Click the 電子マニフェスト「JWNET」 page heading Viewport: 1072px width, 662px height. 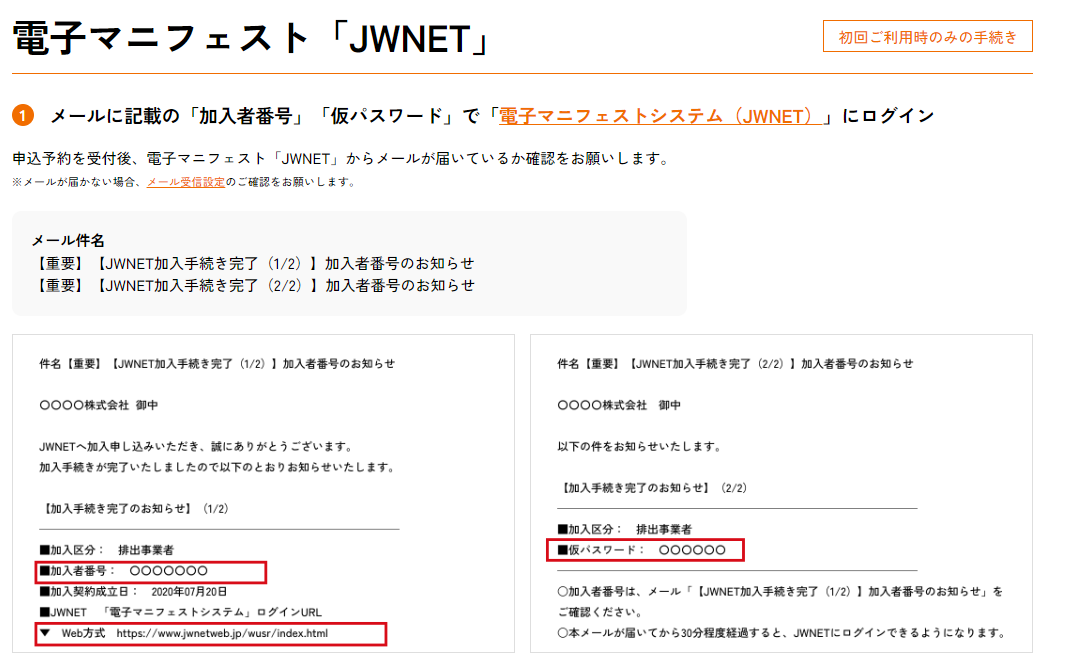click(252, 38)
